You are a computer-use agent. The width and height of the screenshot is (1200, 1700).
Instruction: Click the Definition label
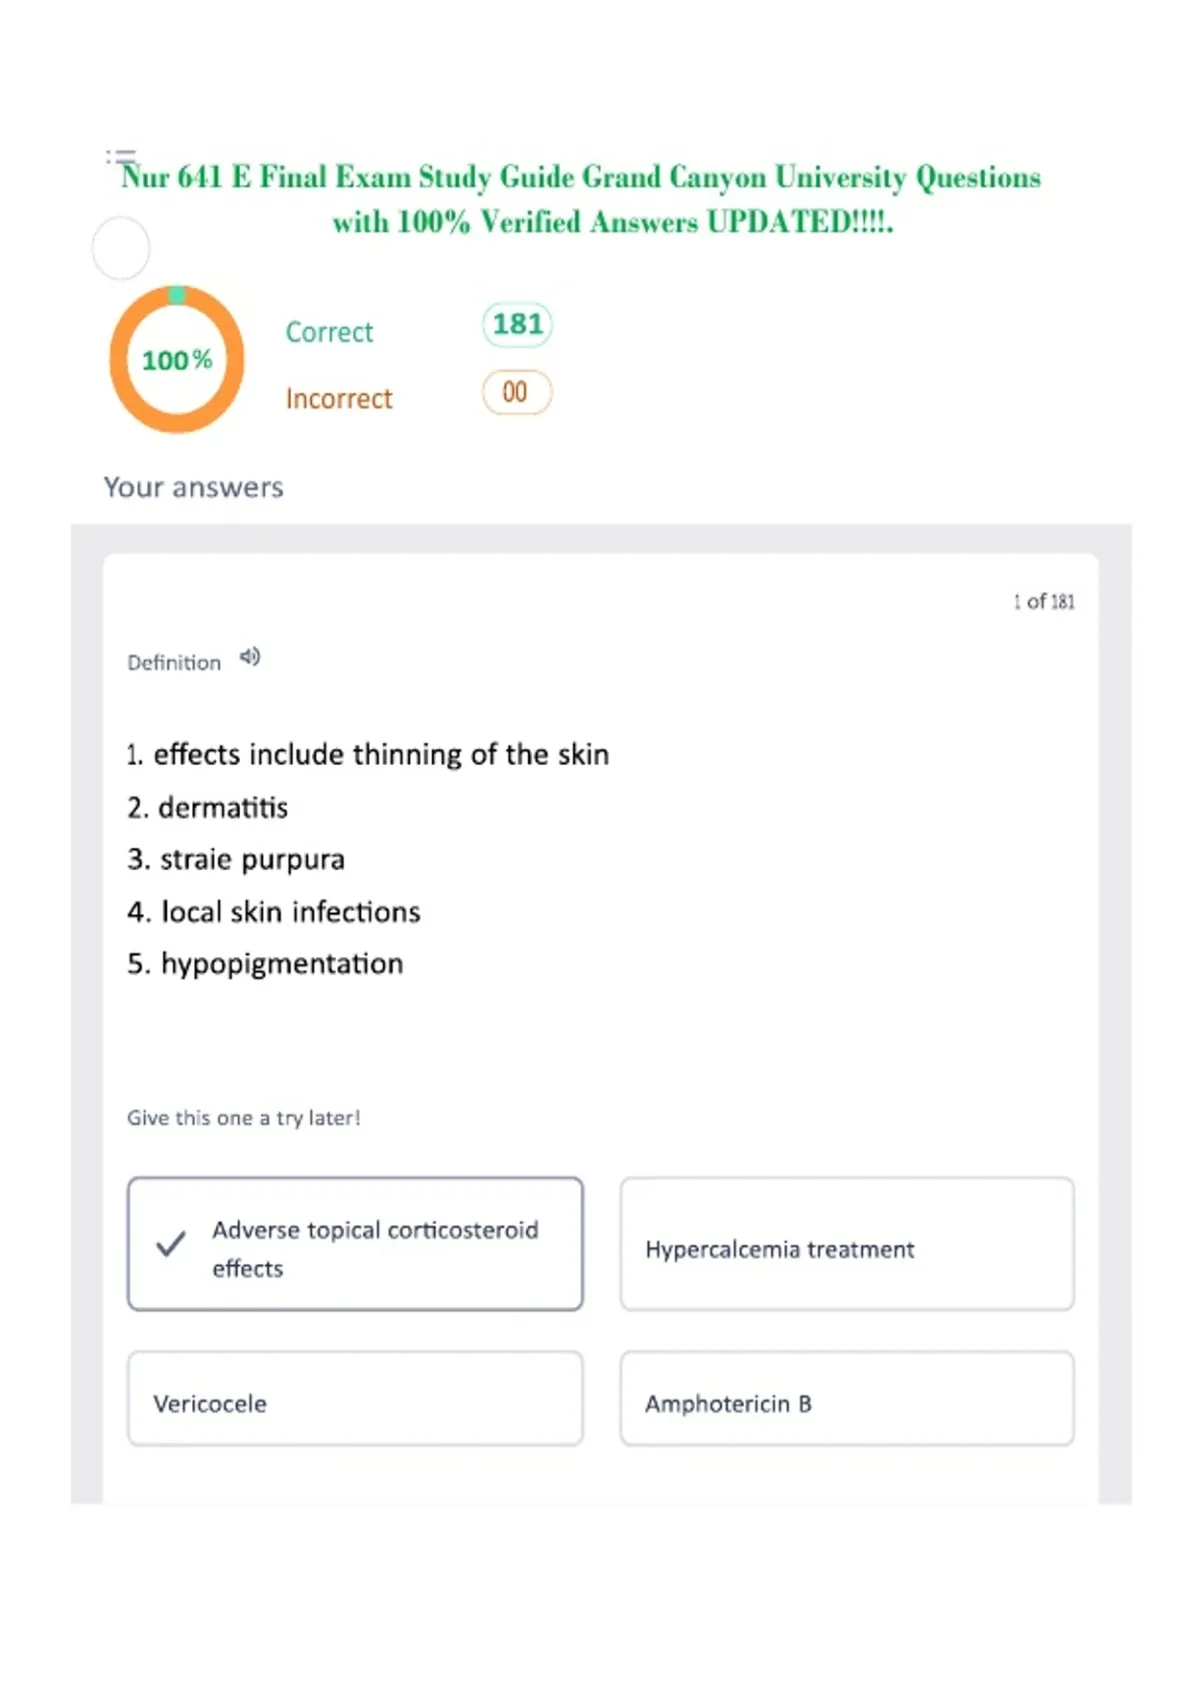click(x=174, y=662)
